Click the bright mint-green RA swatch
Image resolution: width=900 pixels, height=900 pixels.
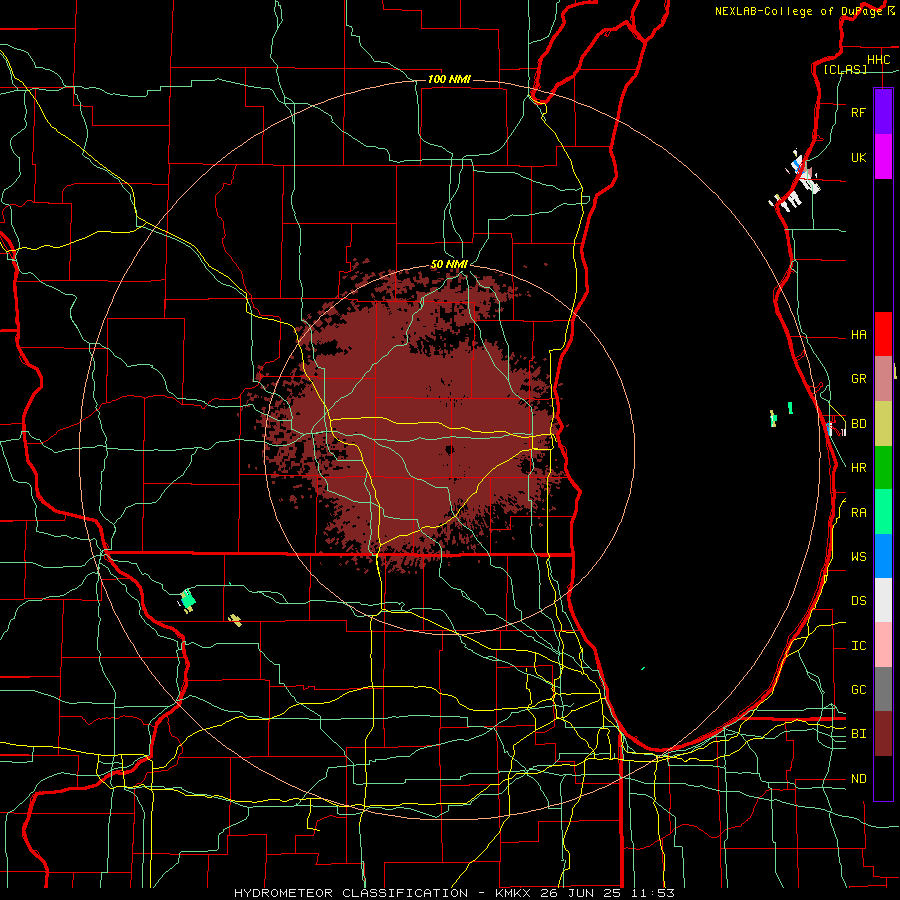(x=883, y=512)
